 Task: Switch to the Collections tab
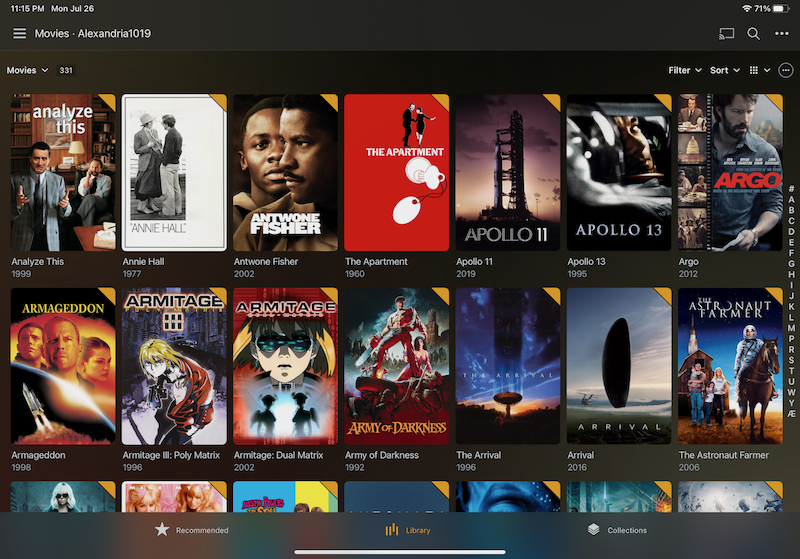617,530
